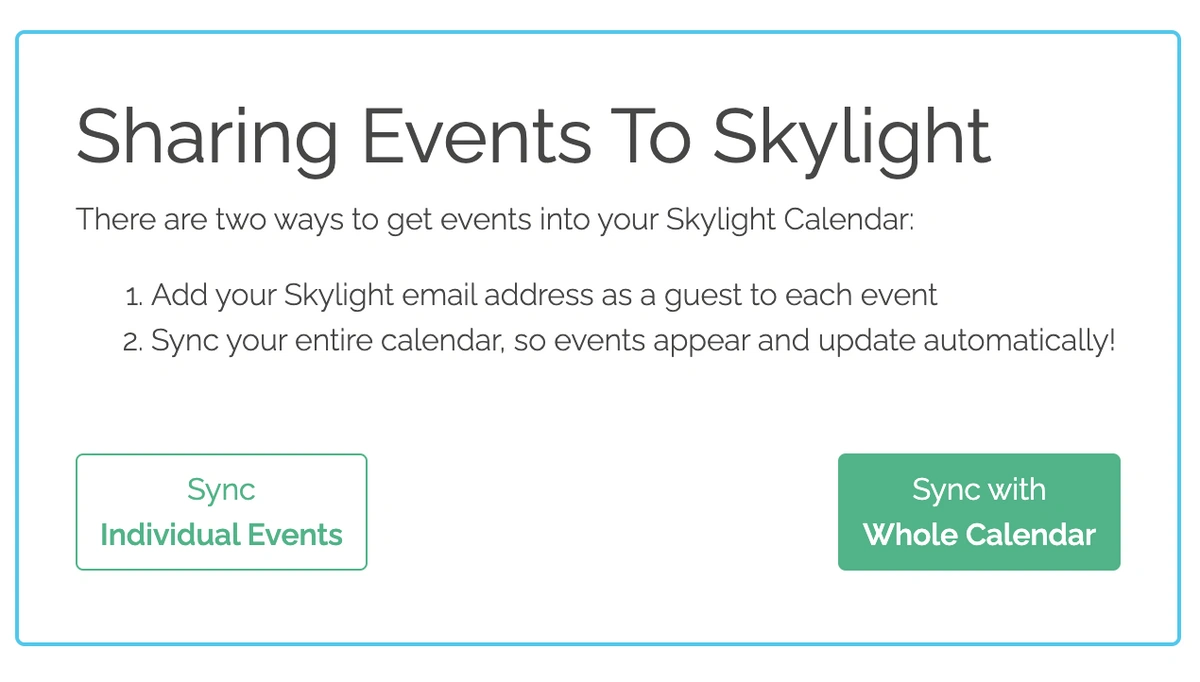Click the 'Sync' word in outlined button

(x=221, y=490)
